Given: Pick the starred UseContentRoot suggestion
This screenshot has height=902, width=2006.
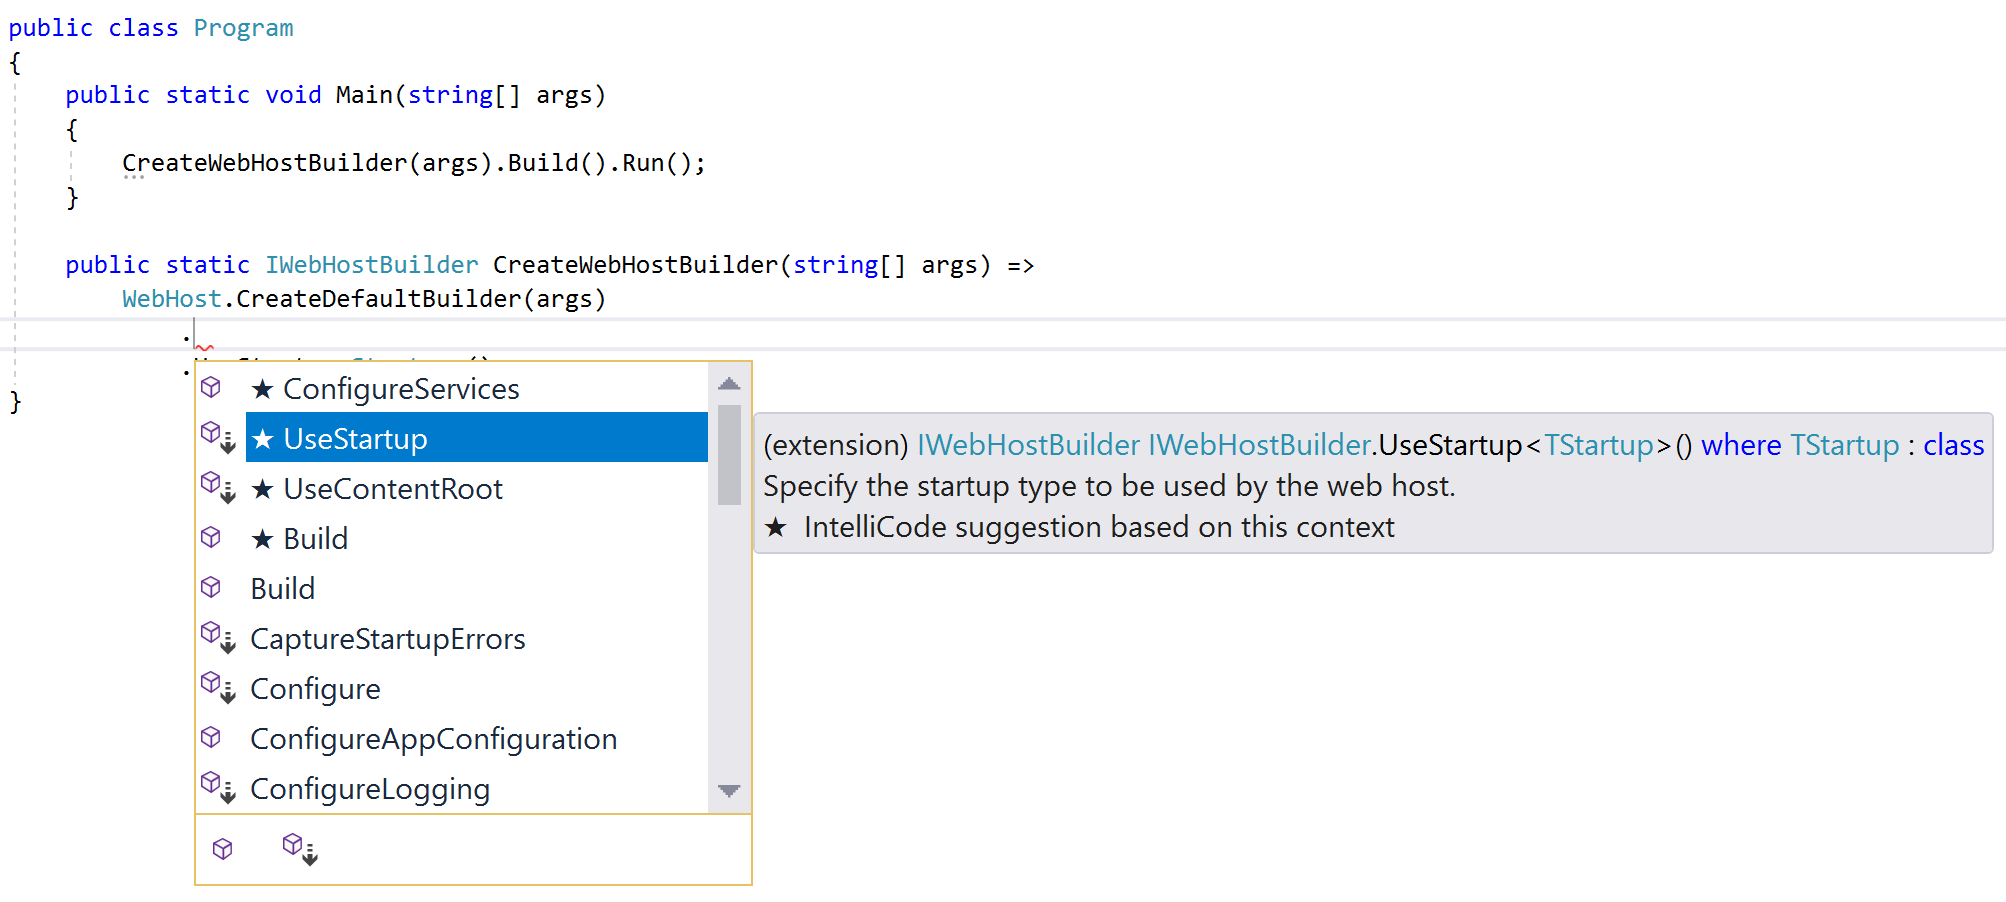Looking at the screenshot, I should click(477, 488).
